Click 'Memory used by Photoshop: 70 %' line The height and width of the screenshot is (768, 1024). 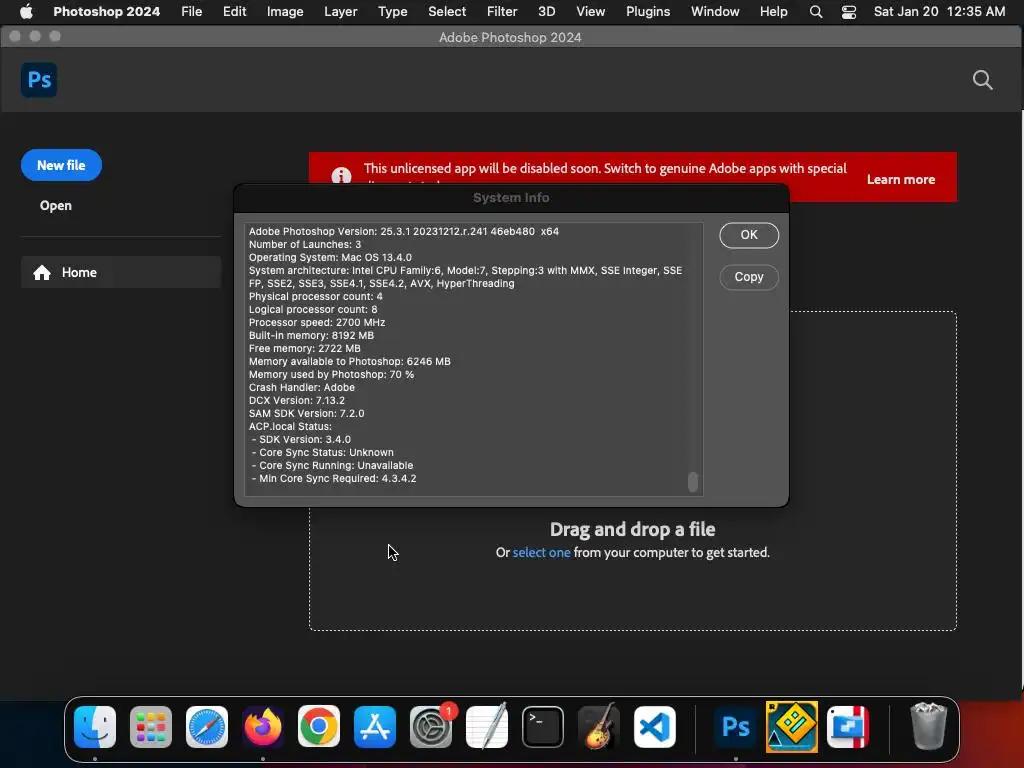(331, 375)
